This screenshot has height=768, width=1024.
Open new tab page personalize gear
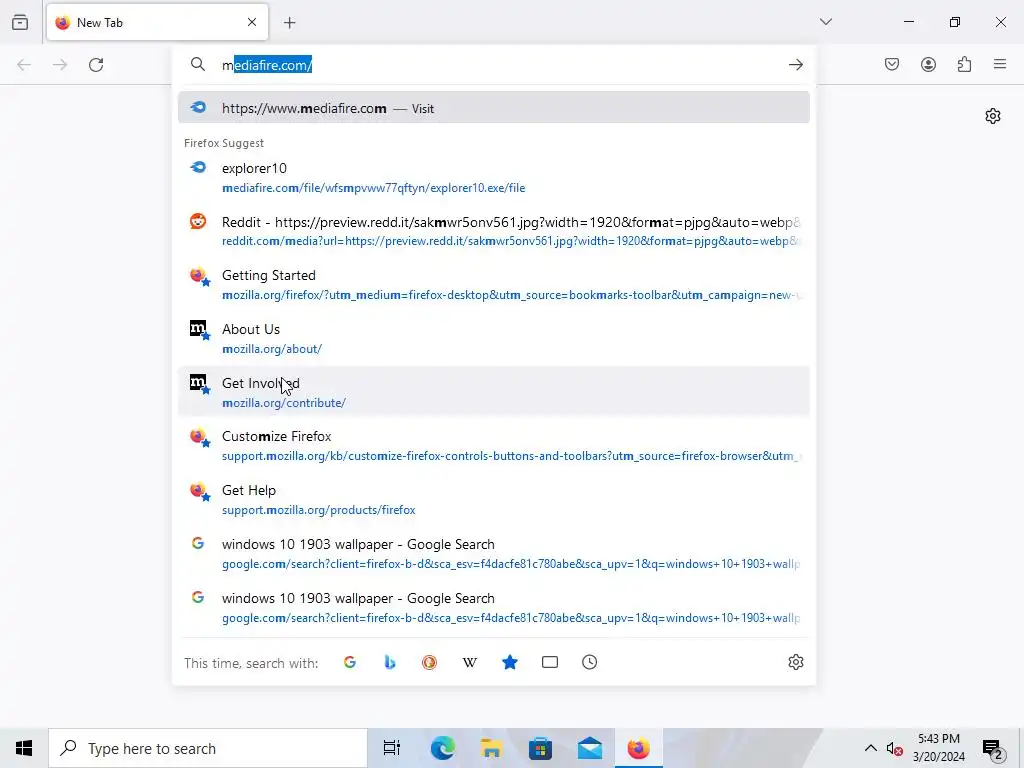coord(993,116)
